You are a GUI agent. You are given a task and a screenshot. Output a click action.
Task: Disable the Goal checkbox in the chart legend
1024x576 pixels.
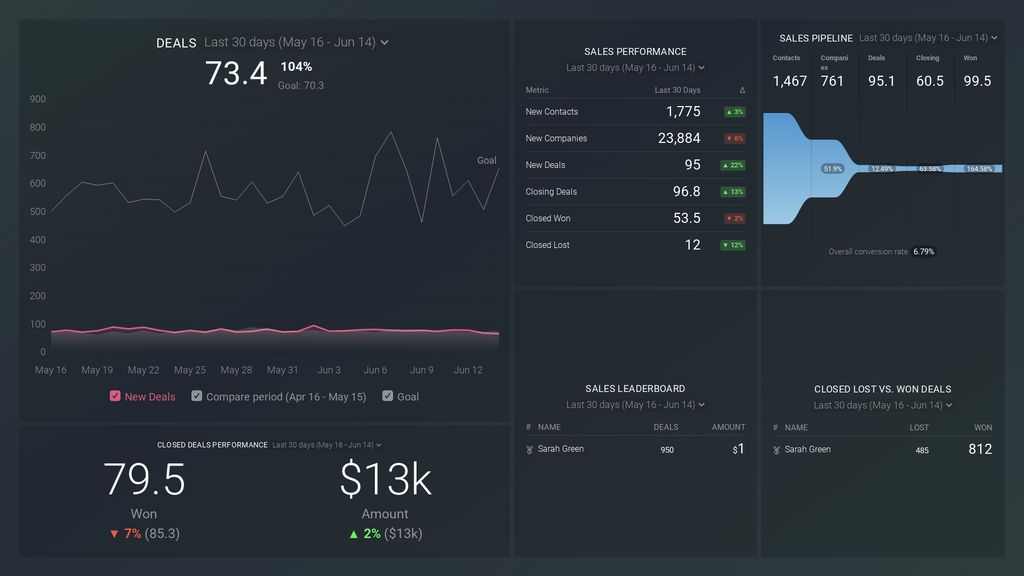pyautogui.click(x=387, y=396)
